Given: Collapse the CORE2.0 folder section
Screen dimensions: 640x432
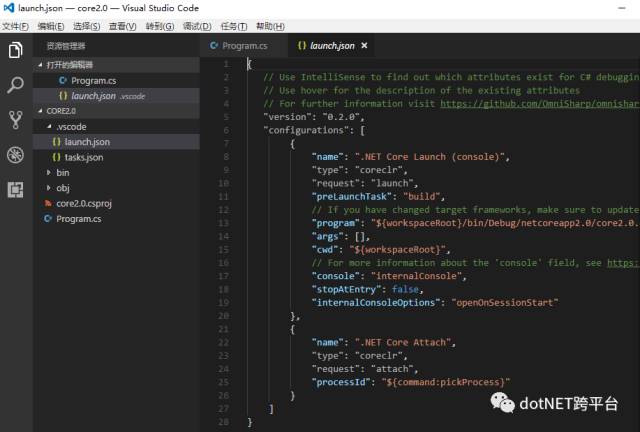Looking at the screenshot, I should 116,111.
